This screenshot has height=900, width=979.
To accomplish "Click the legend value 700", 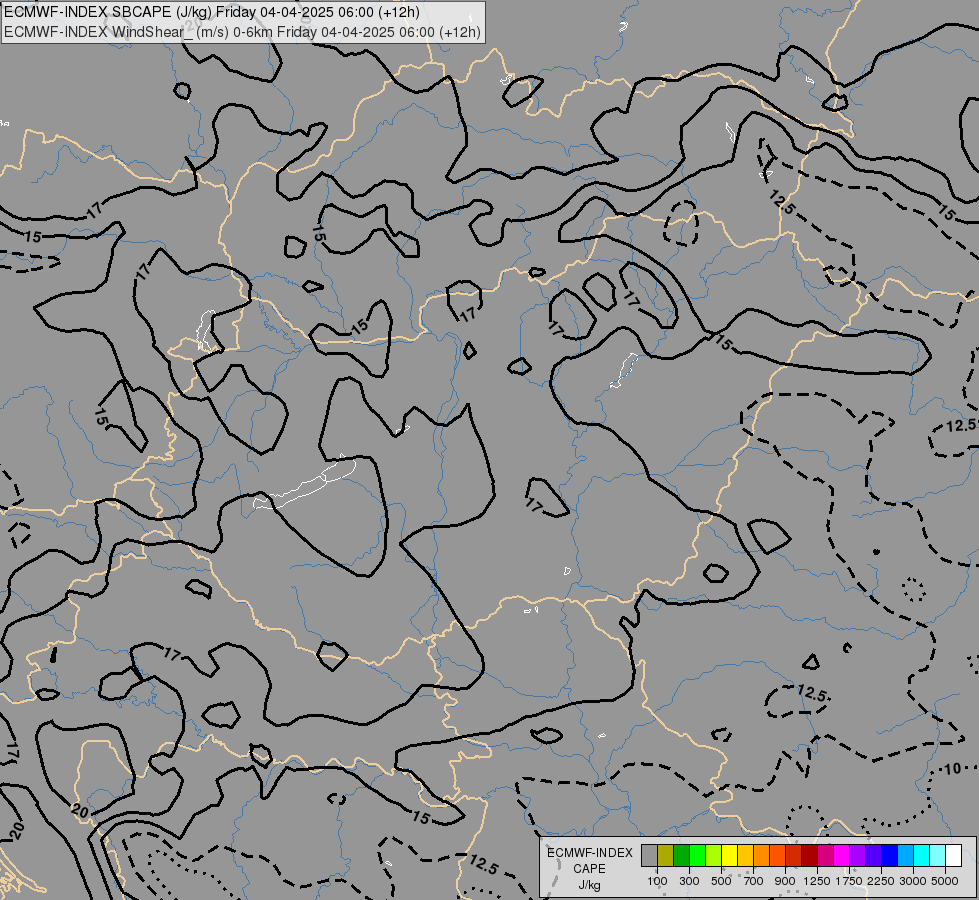I will [x=754, y=881].
